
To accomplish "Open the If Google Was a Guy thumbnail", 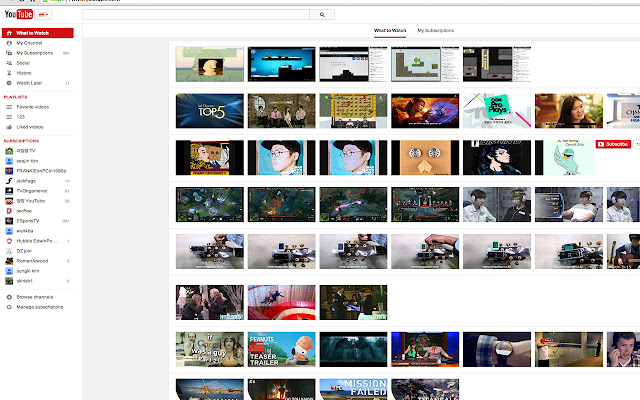I will tap(210, 349).
